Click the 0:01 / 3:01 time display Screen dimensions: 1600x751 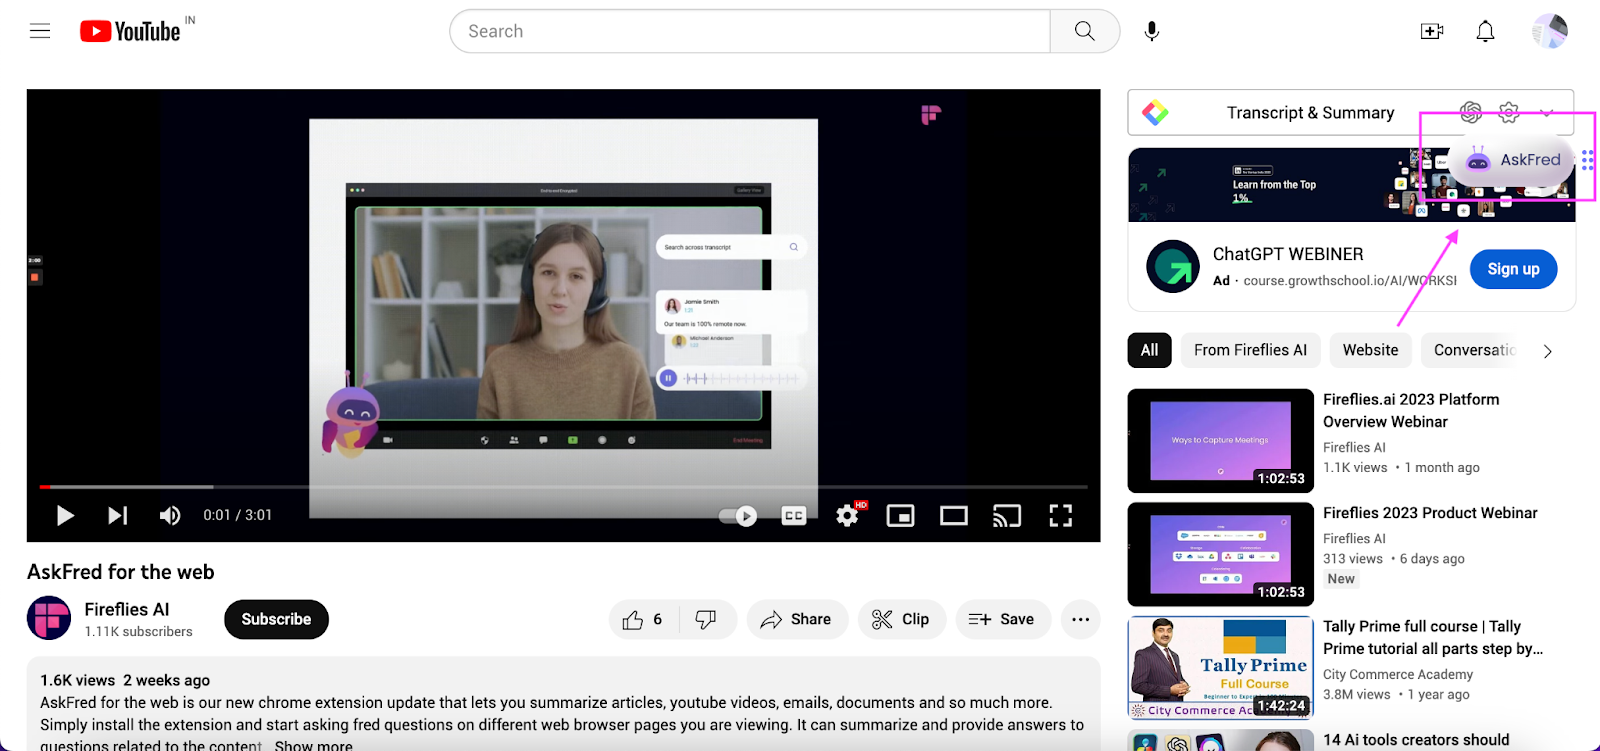(237, 515)
